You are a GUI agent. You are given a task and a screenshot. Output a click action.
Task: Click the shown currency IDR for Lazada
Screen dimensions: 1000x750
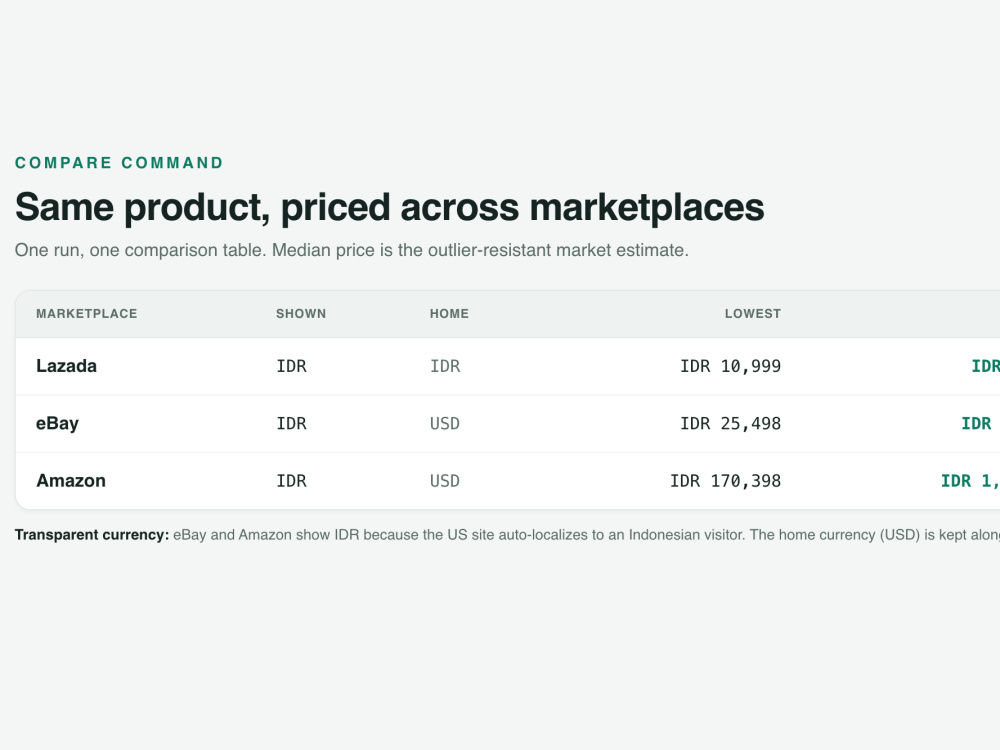point(291,366)
